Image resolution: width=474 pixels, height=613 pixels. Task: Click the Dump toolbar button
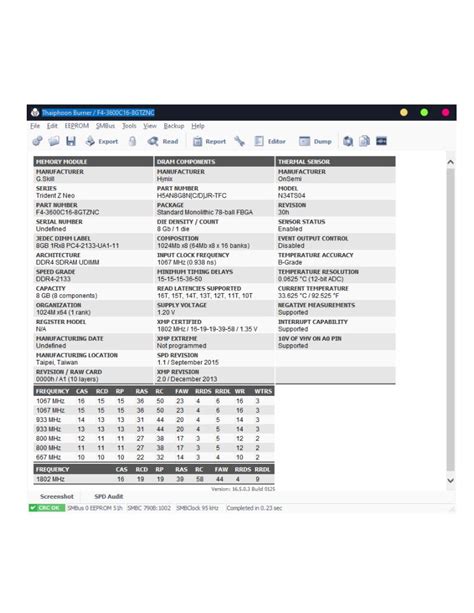click(x=315, y=141)
